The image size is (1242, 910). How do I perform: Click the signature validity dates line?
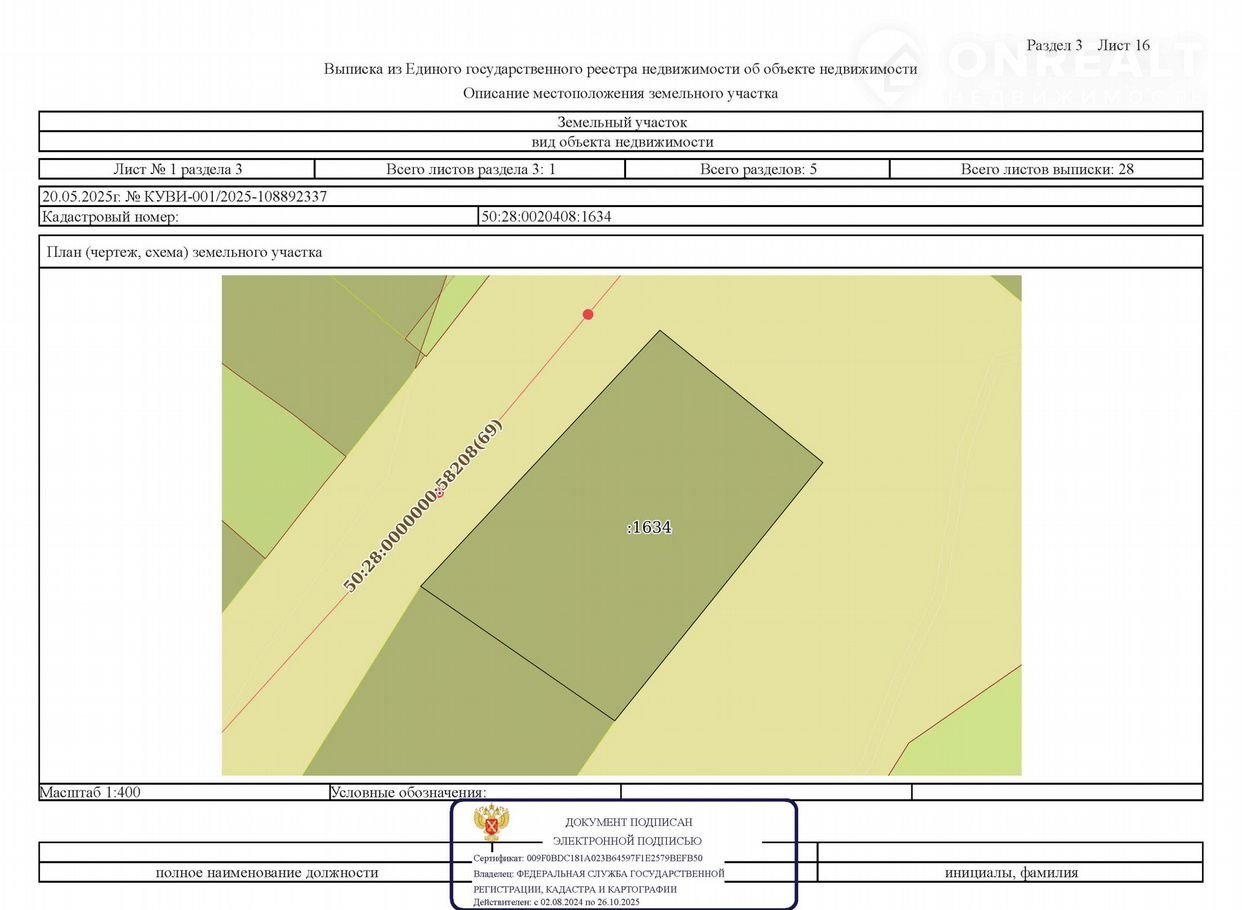coord(557,902)
